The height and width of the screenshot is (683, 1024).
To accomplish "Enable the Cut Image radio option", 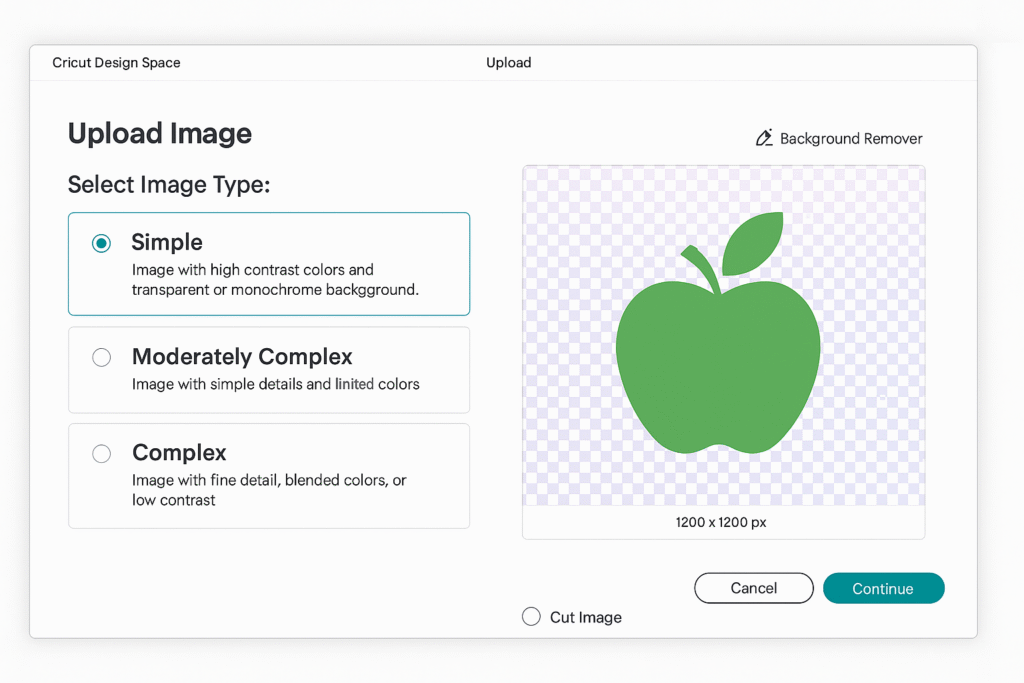I will 531,617.
